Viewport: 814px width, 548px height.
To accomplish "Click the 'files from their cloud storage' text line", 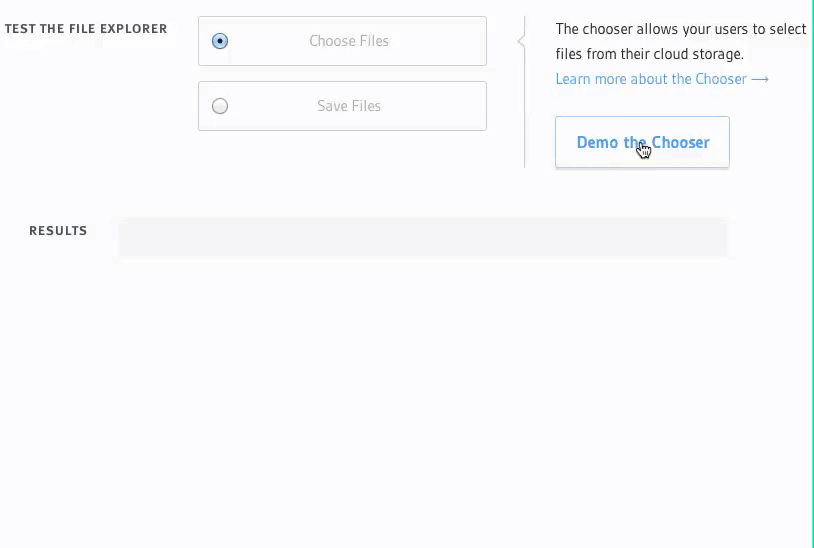I will [649, 54].
